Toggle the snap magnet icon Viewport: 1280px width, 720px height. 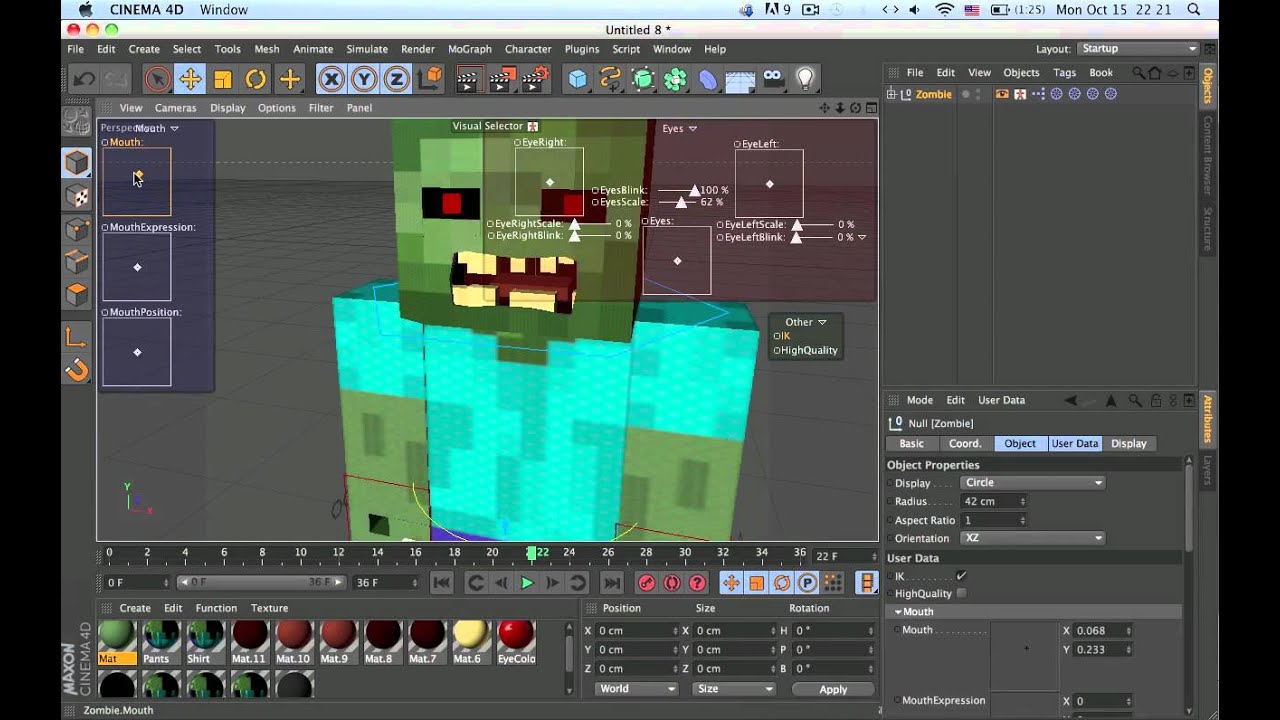(77, 371)
